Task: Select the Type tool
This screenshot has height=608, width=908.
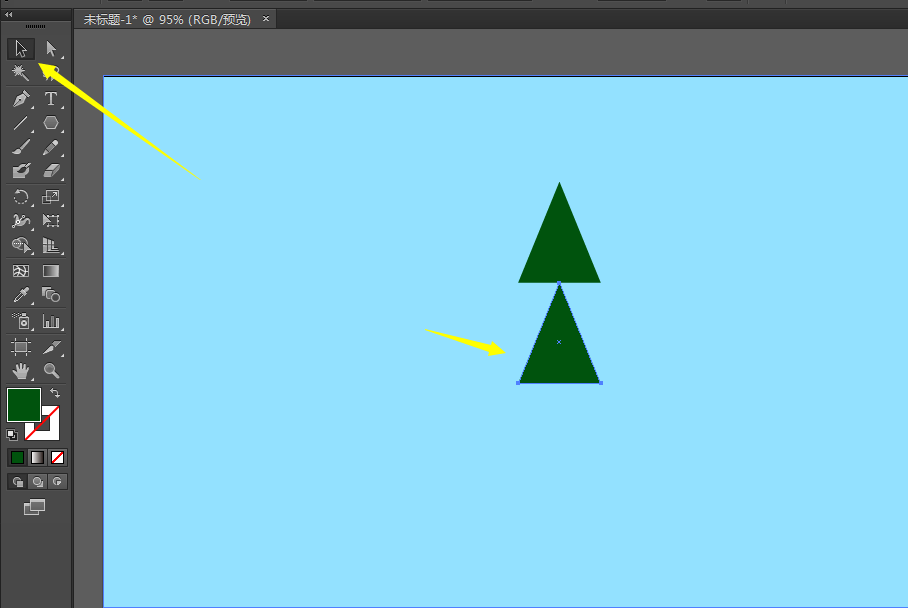Action: pyautogui.click(x=51, y=98)
